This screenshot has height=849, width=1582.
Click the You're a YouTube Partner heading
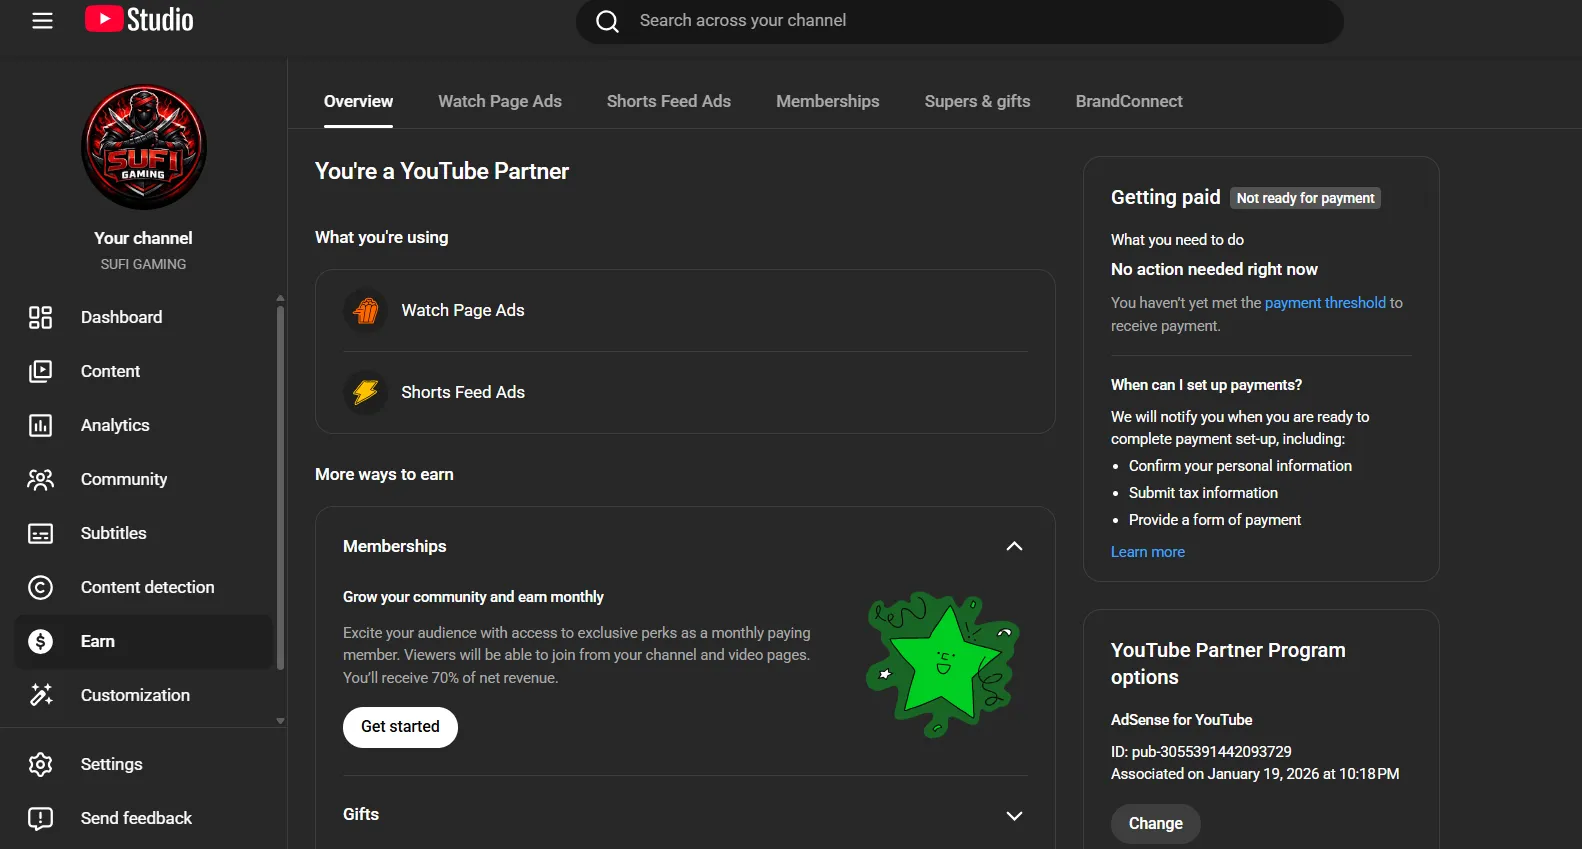click(442, 171)
